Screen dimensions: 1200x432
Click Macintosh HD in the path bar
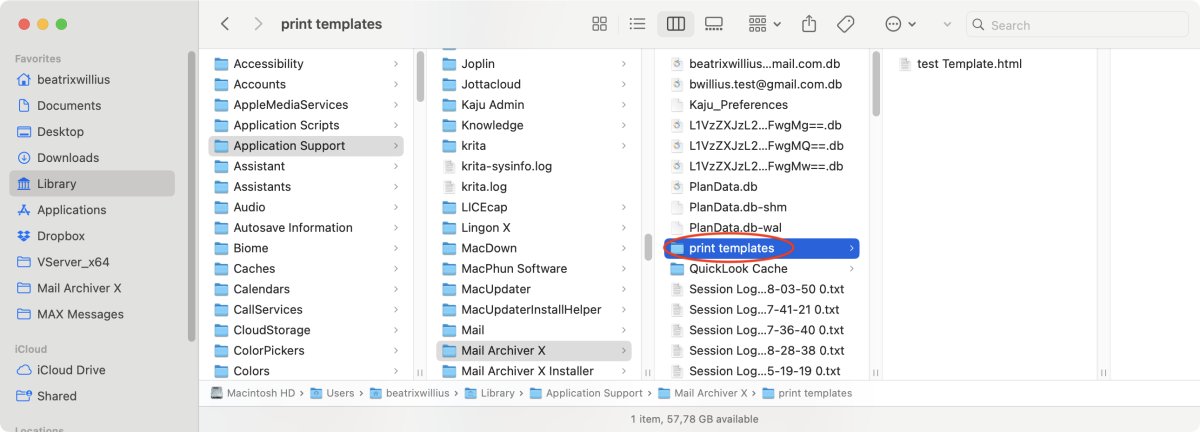[x=252, y=393]
